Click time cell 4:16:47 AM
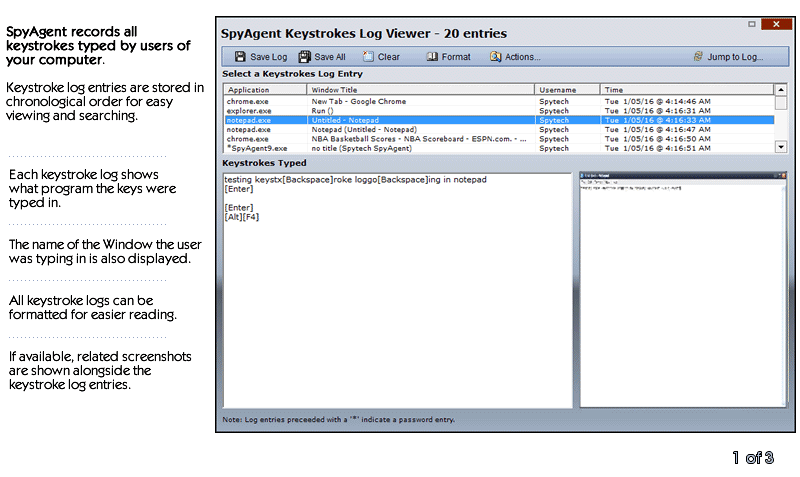 tap(658, 130)
